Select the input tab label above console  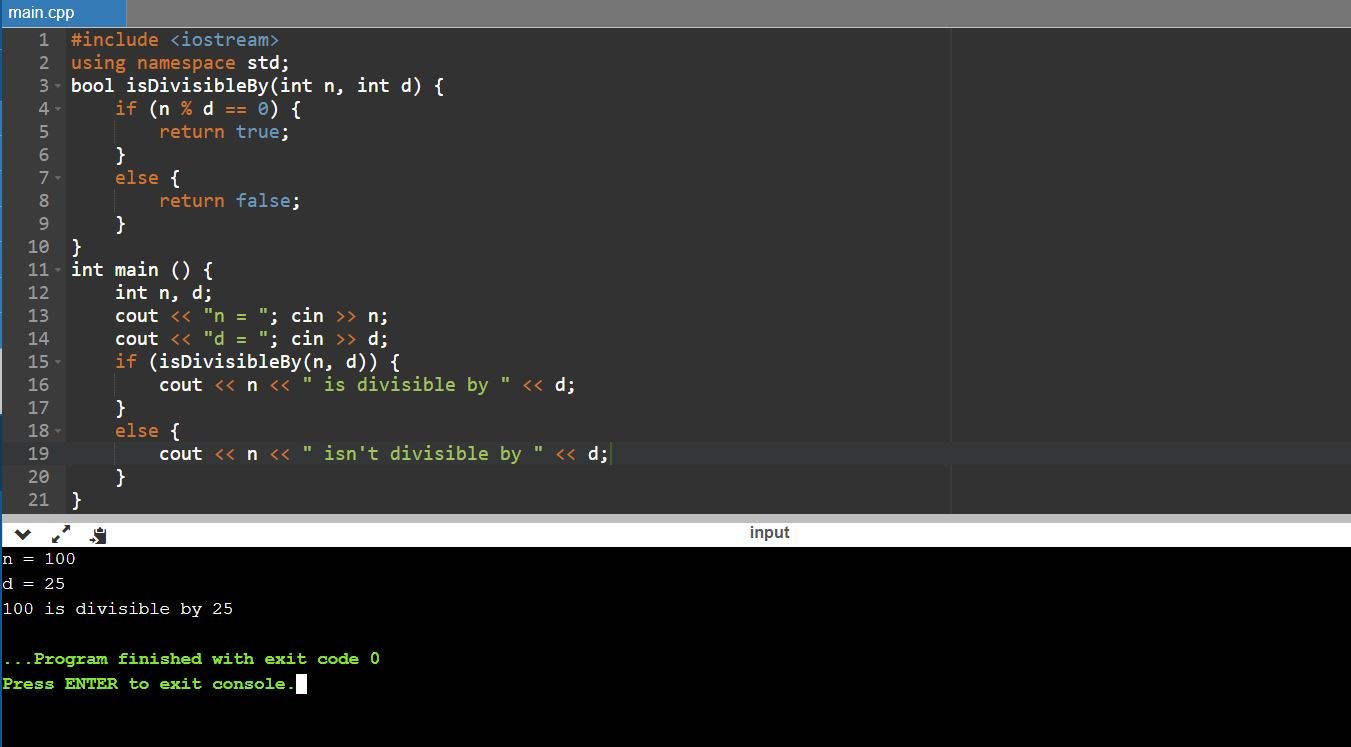coord(769,532)
